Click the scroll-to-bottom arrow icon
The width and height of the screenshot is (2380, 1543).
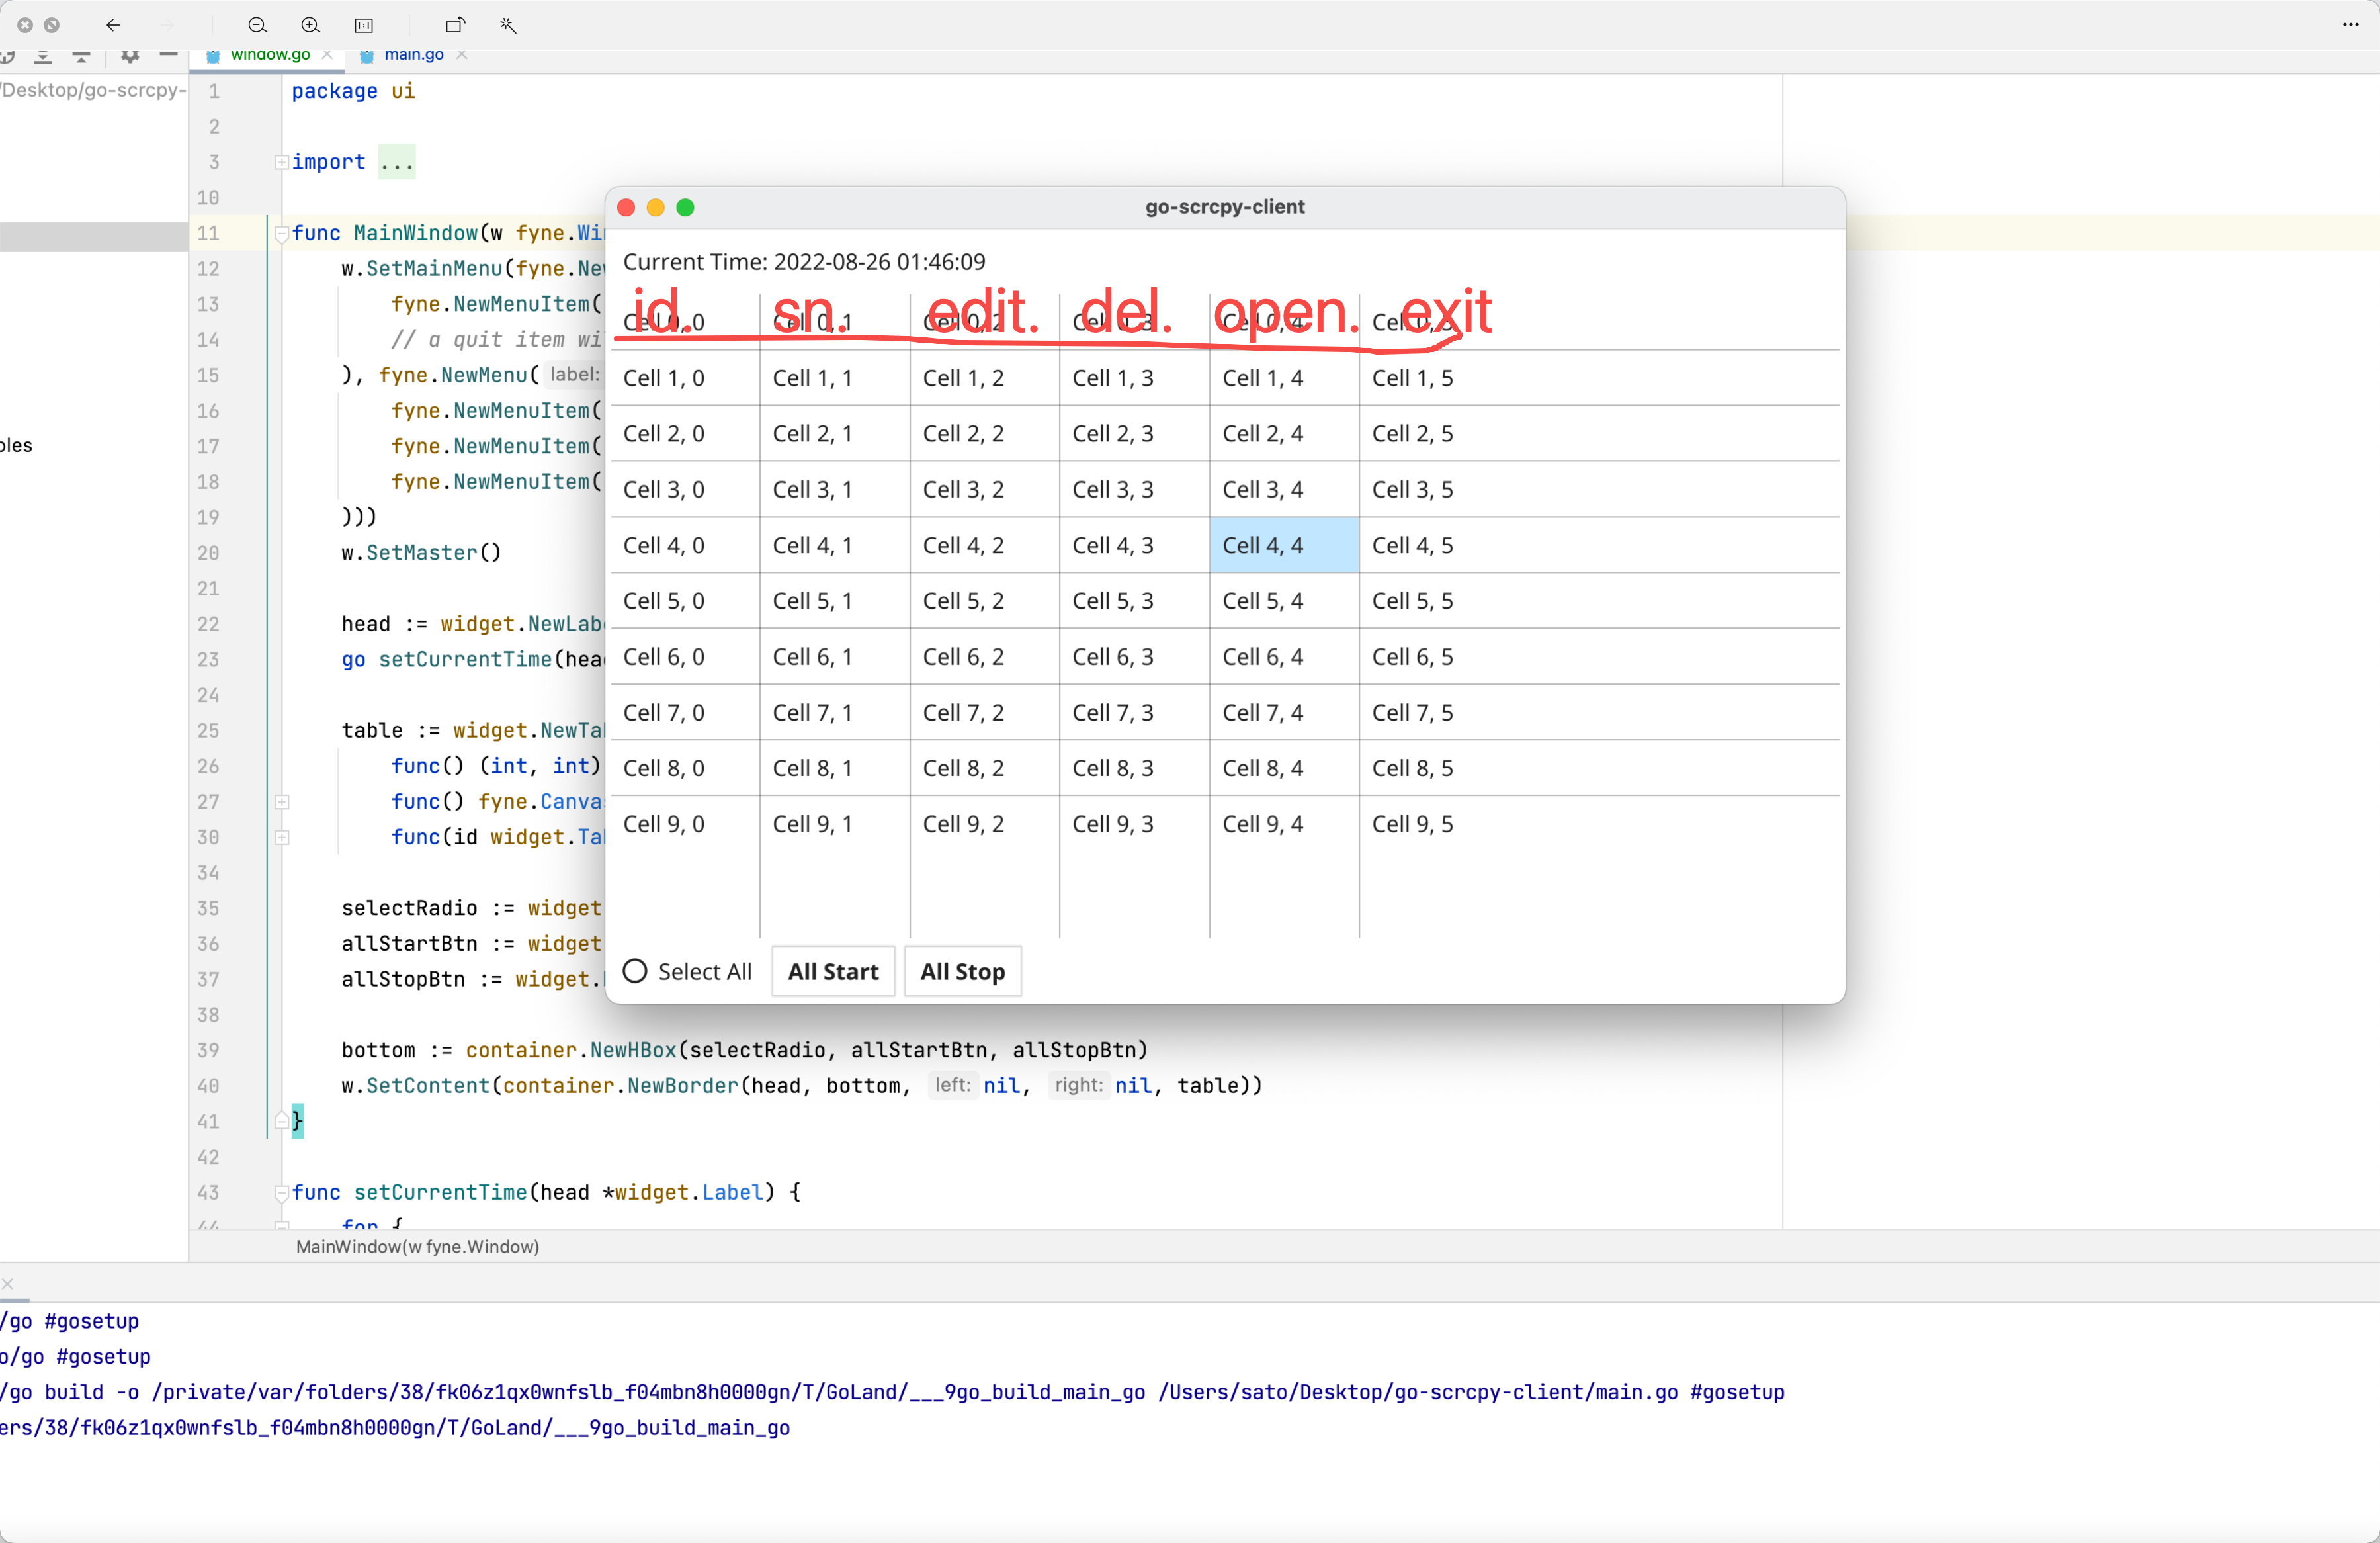[42, 58]
